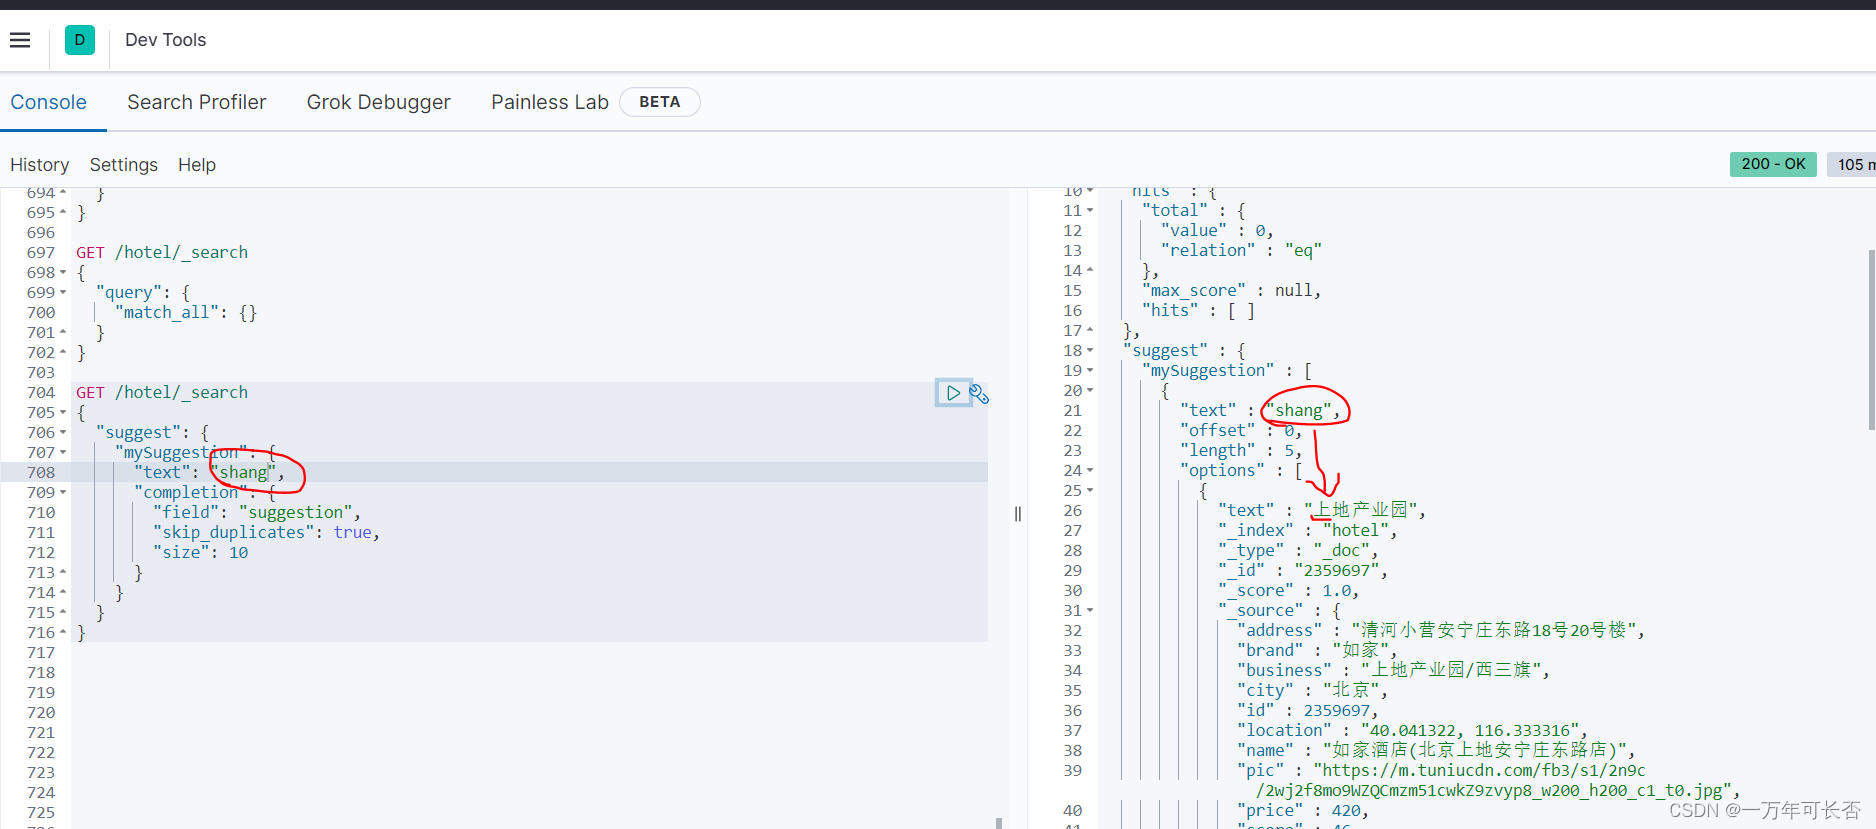Run the request with the play icon
This screenshot has height=829, width=1876.
tap(953, 393)
